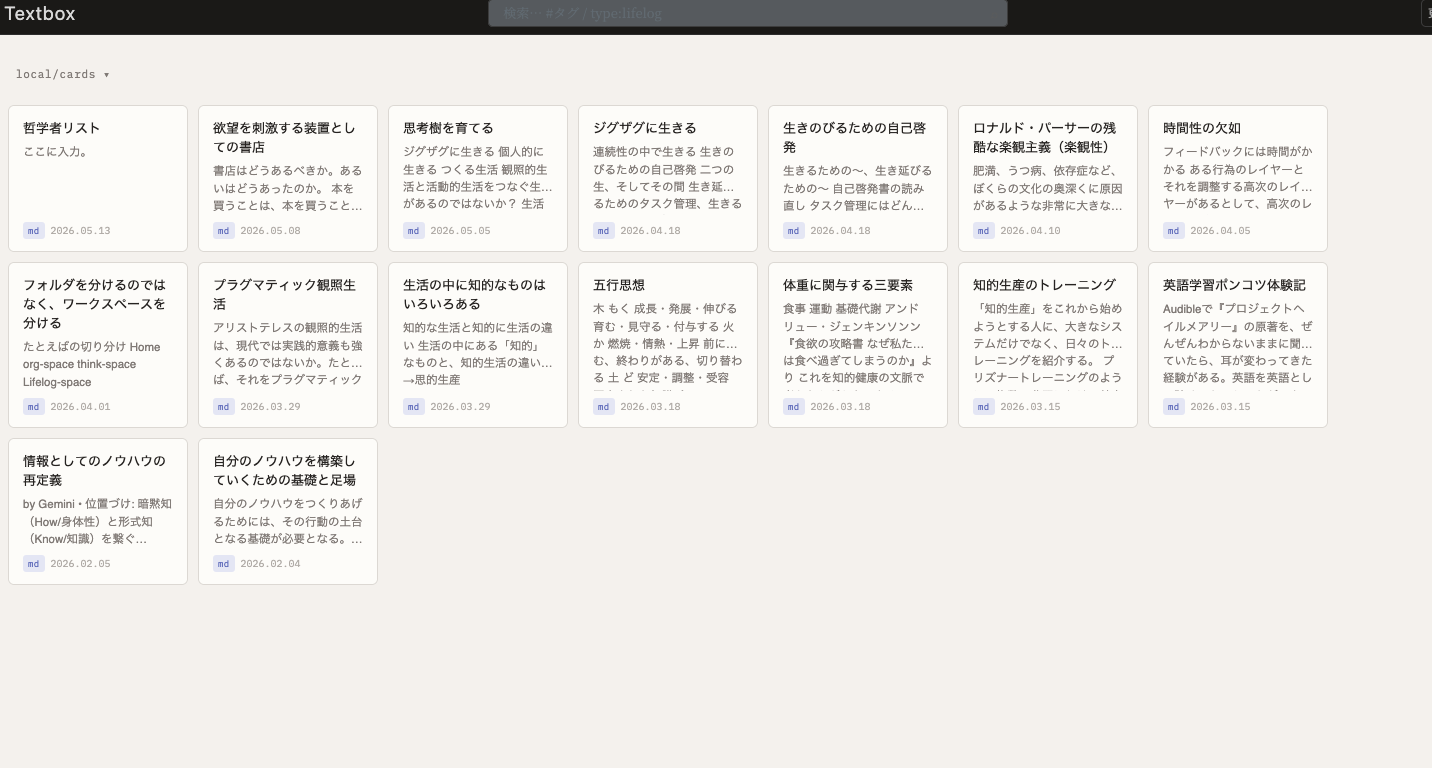Click md badge on ロナルド・パーサー card

click(984, 231)
